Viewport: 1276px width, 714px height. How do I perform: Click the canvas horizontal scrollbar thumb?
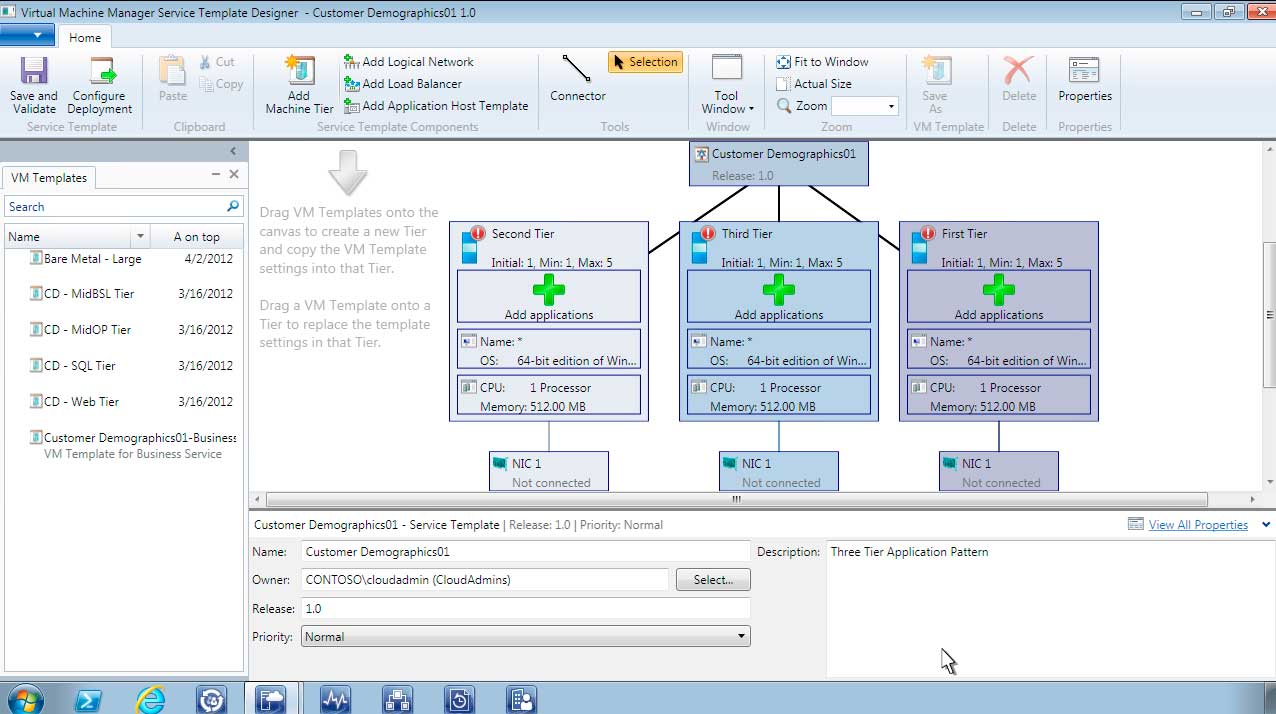tap(737, 499)
